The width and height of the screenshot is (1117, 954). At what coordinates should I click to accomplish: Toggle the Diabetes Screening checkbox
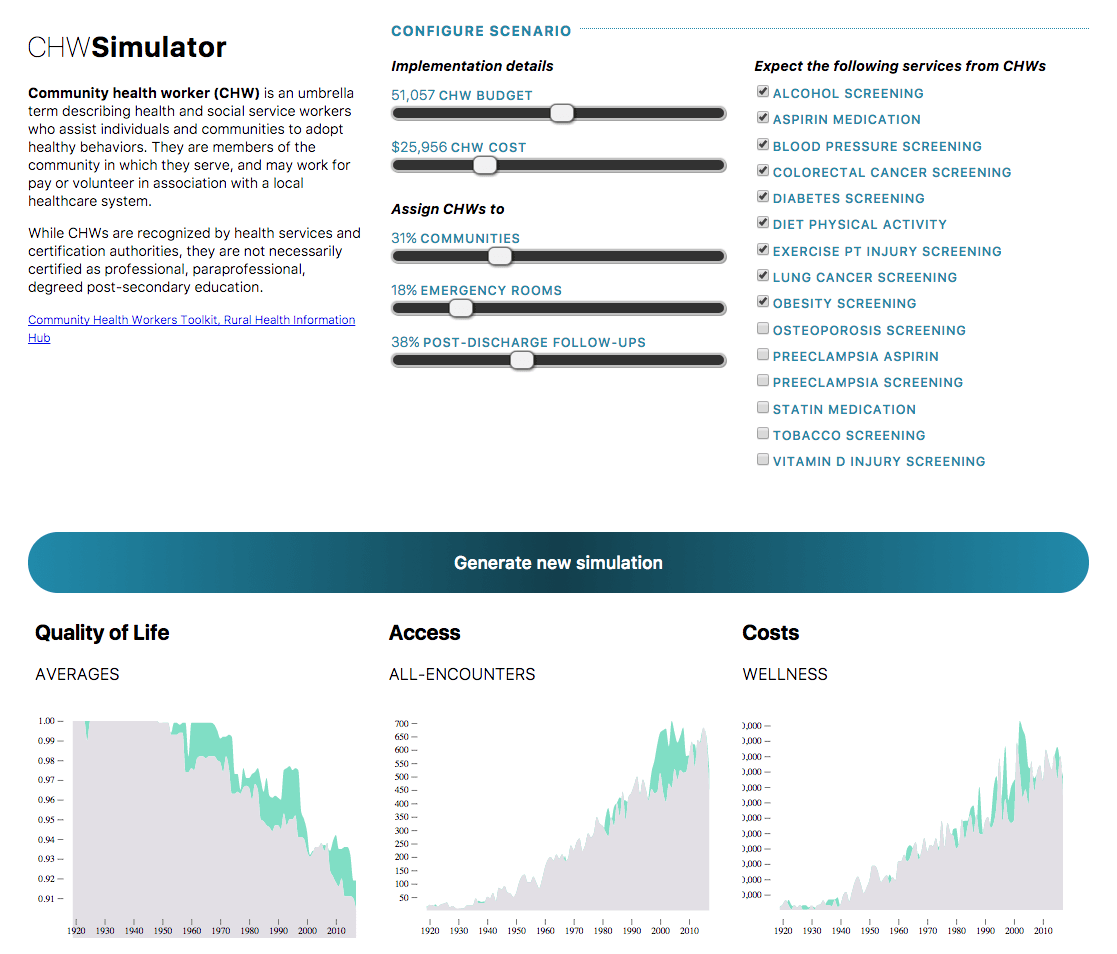pyautogui.click(x=763, y=197)
